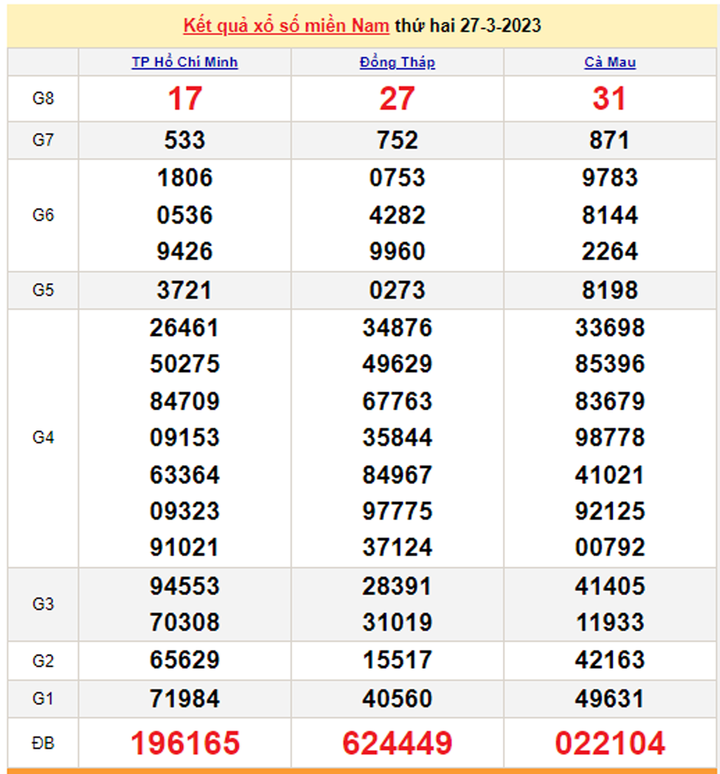Select the G5 result 8198
This screenshot has width=720, height=774.
[x=610, y=290]
